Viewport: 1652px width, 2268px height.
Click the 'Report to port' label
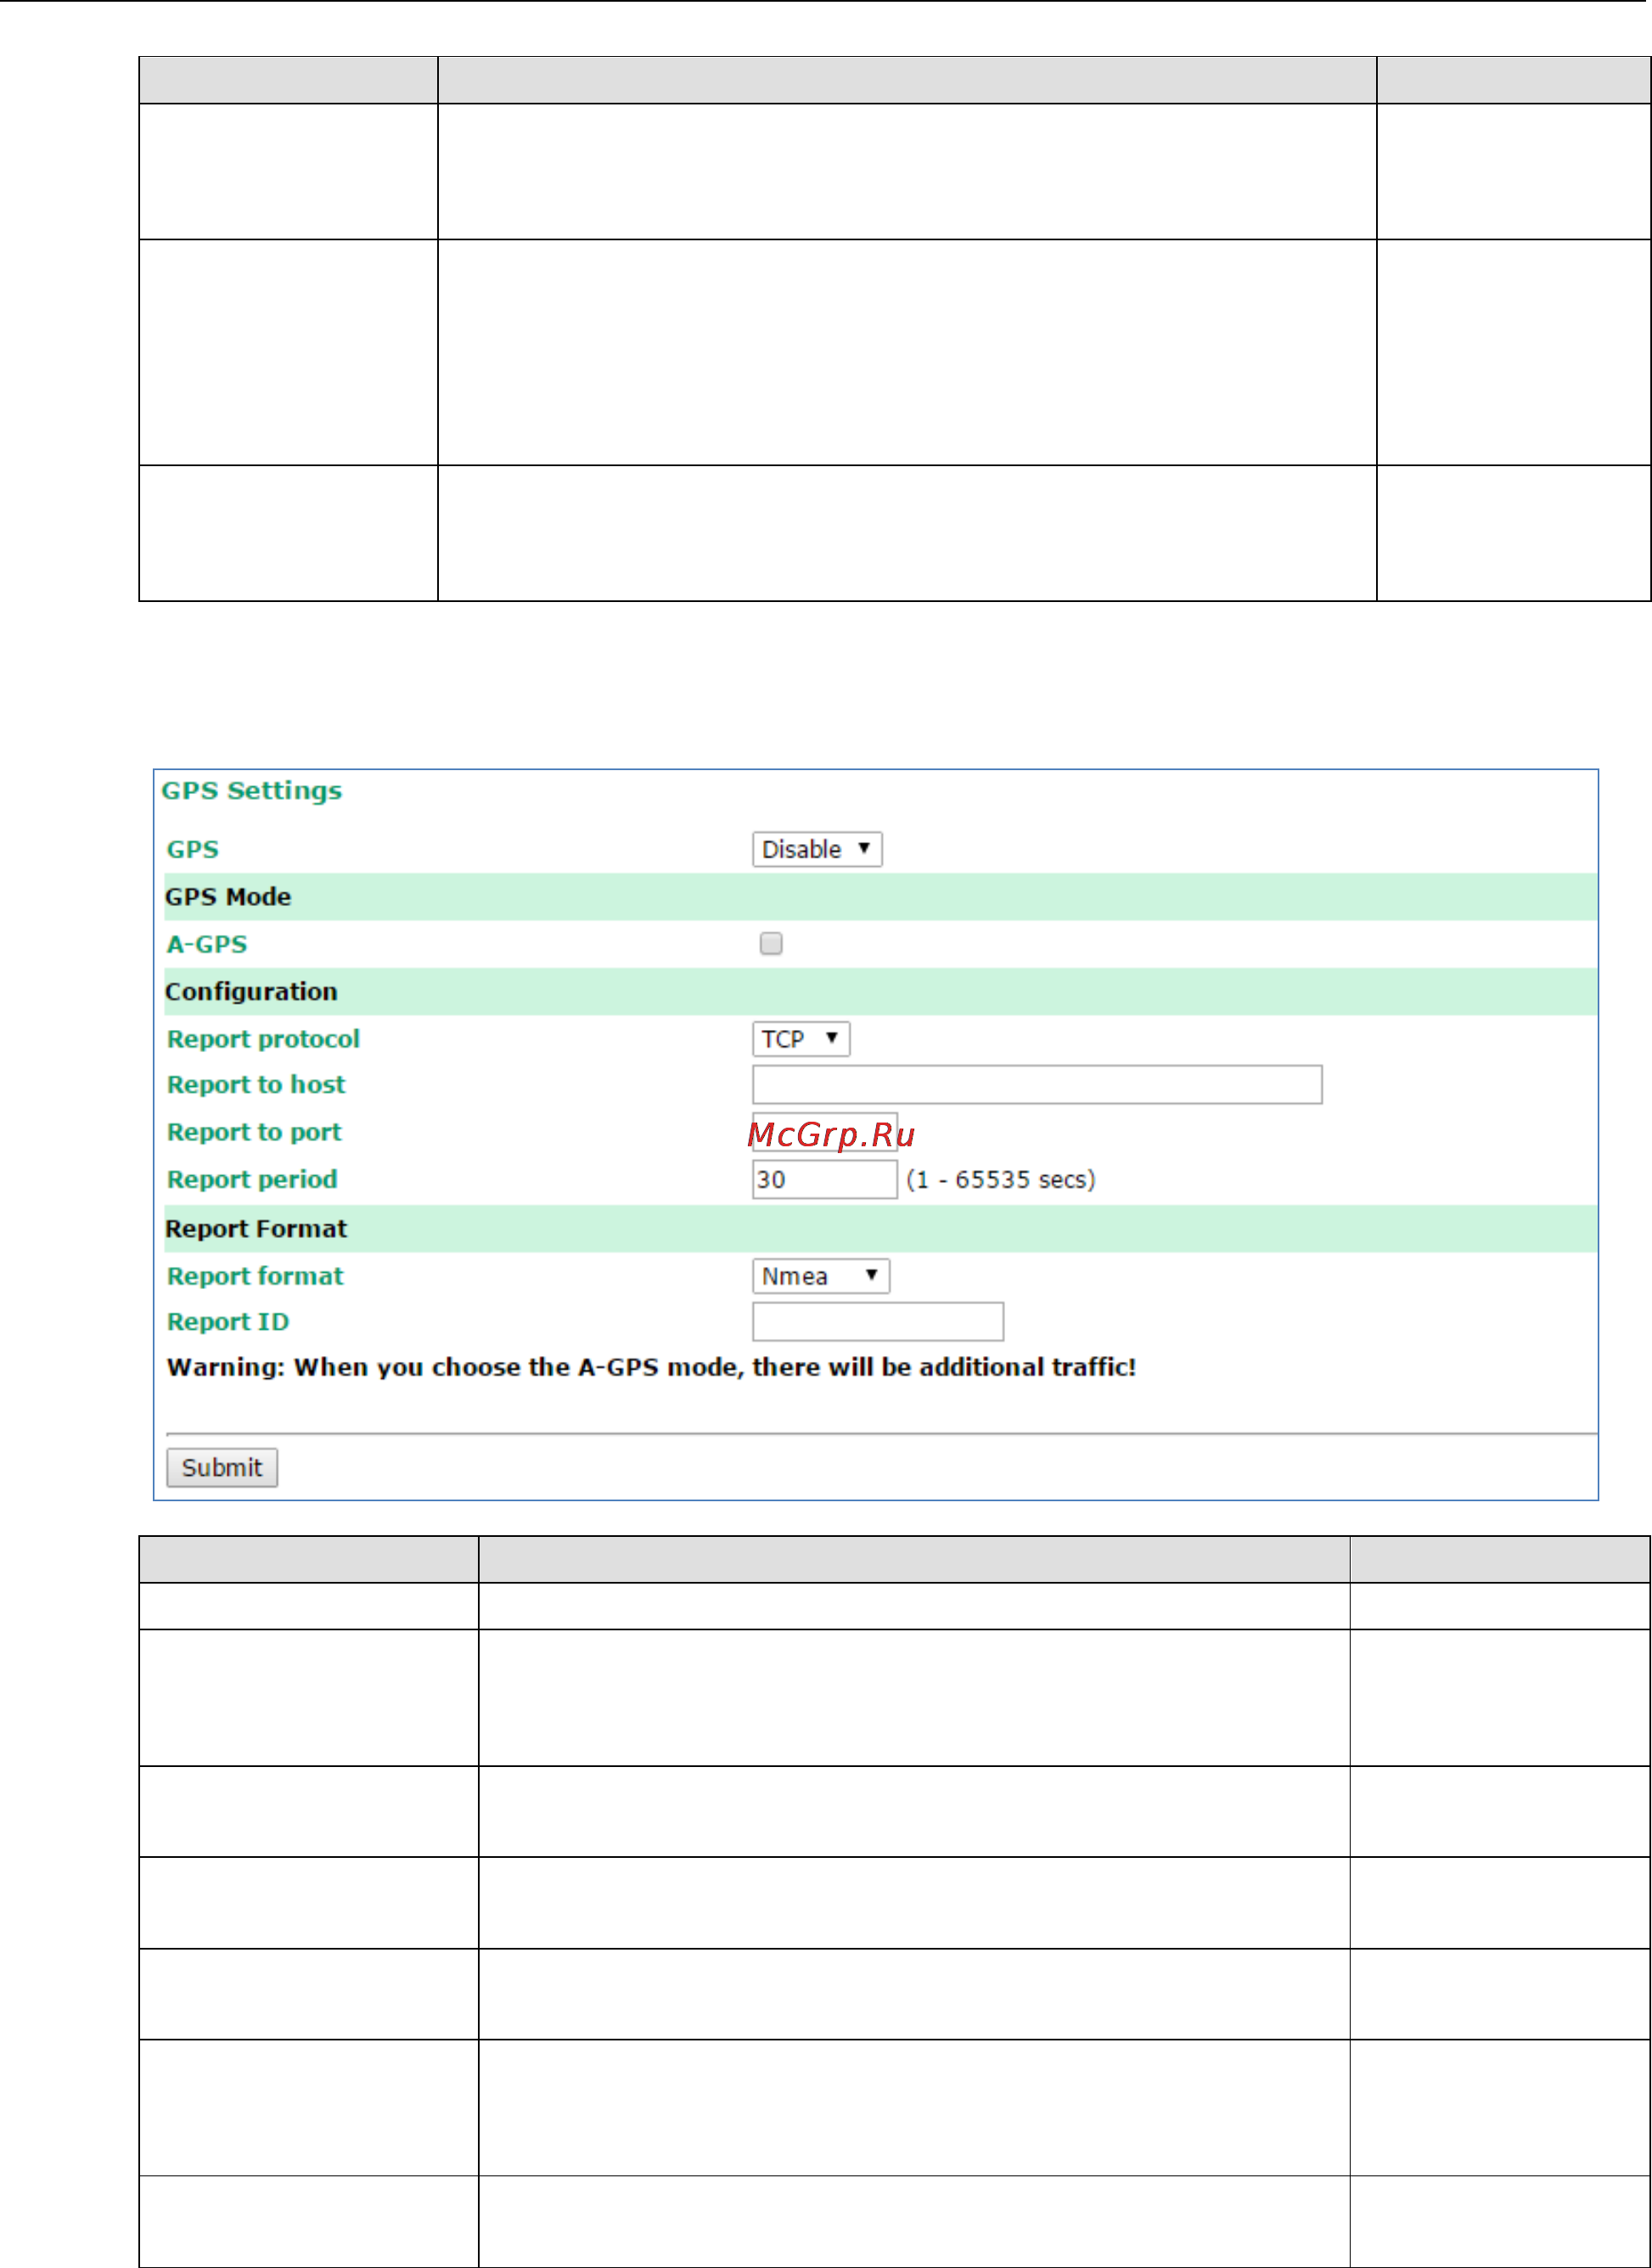coord(254,1132)
